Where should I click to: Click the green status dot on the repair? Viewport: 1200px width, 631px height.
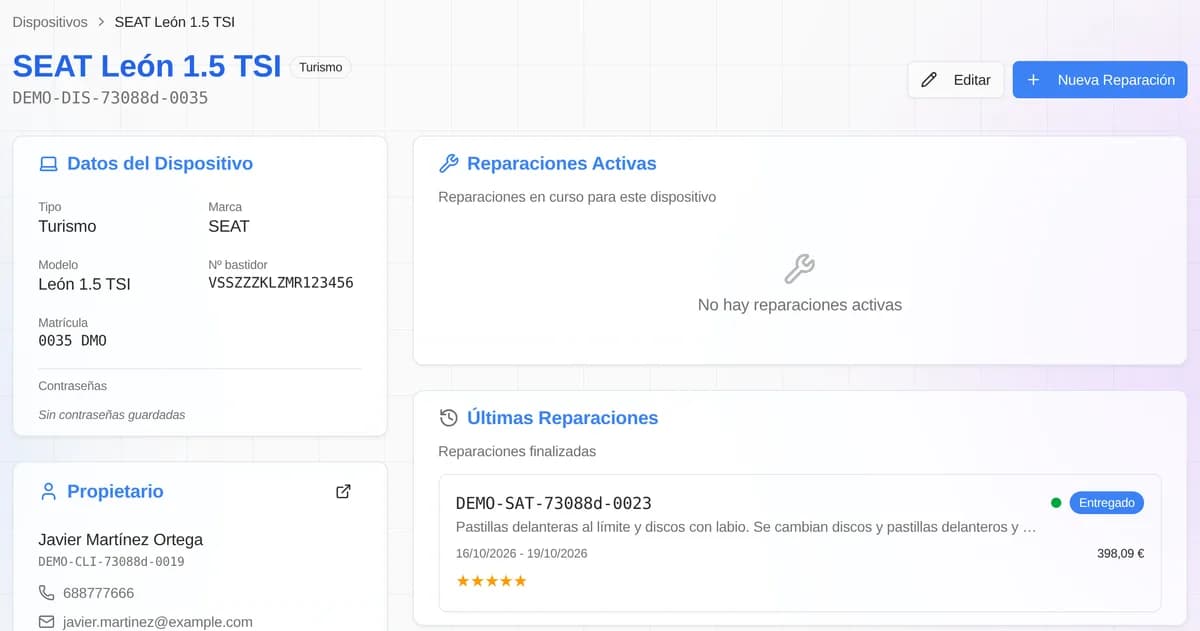pyautogui.click(x=1056, y=503)
